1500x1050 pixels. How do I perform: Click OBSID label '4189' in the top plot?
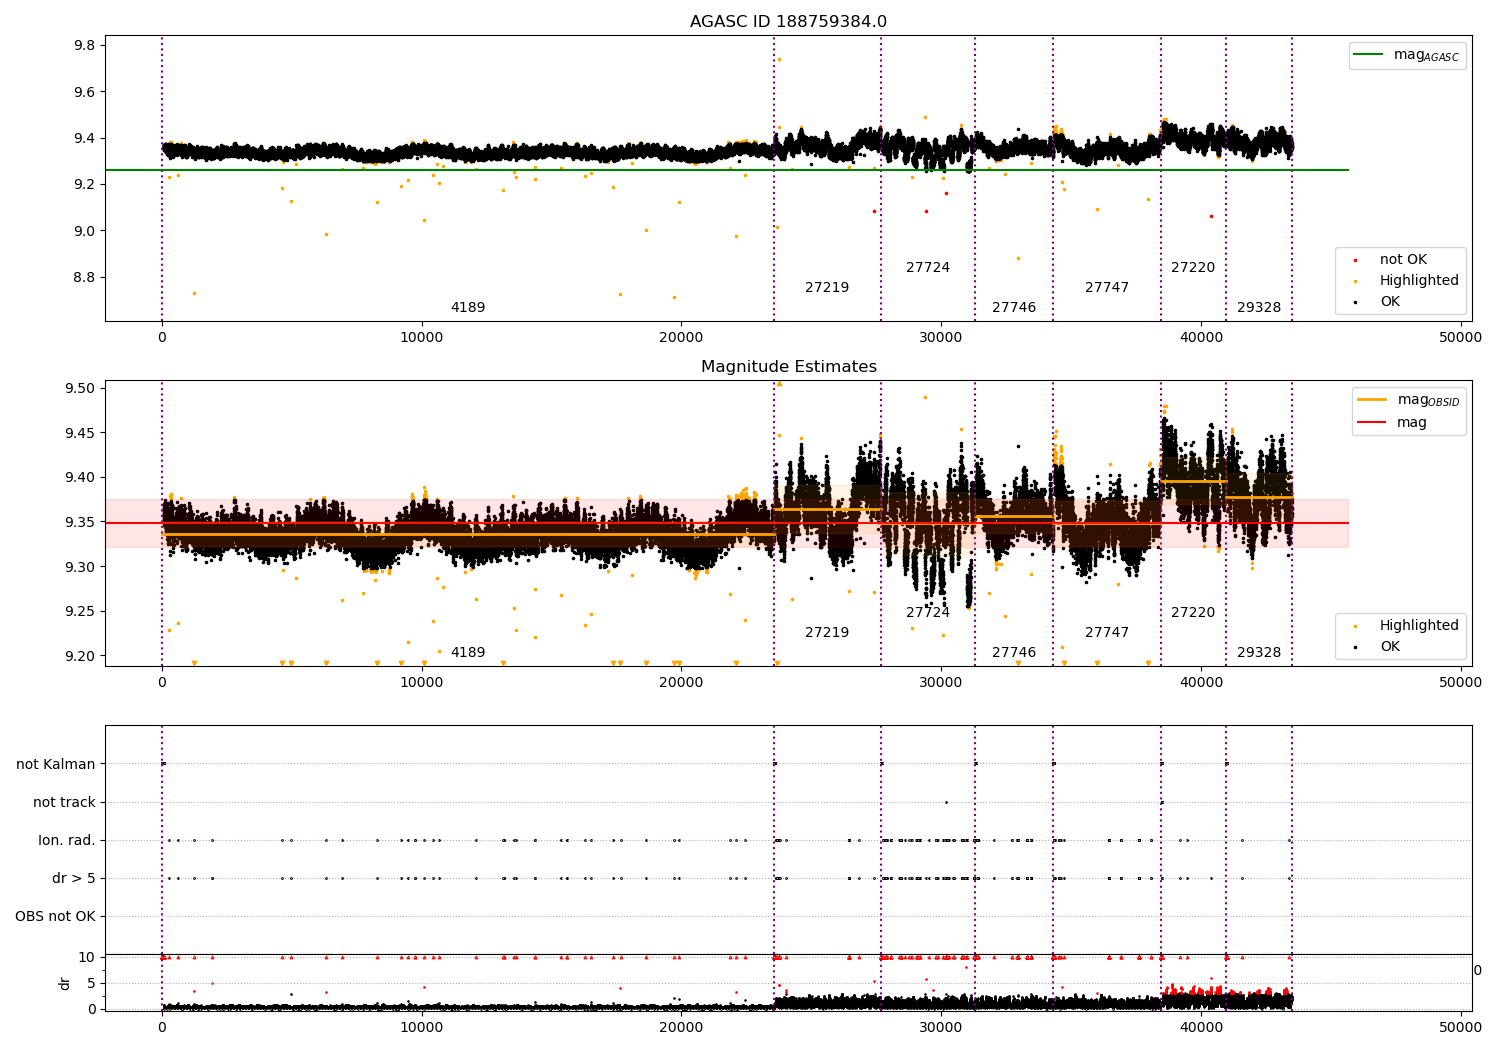point(468,307)
